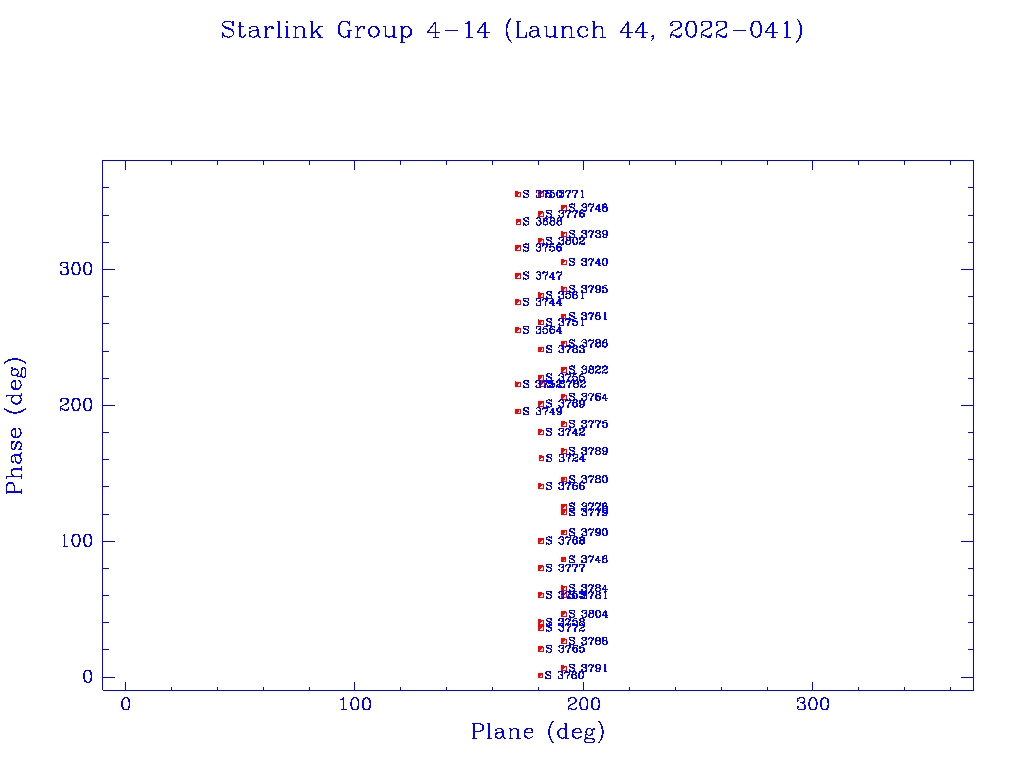Choose the S 3775 data label
Image resolution: width=1024 pixels, height=768 pixels.
pyautogui.click(x=588, y=424)
